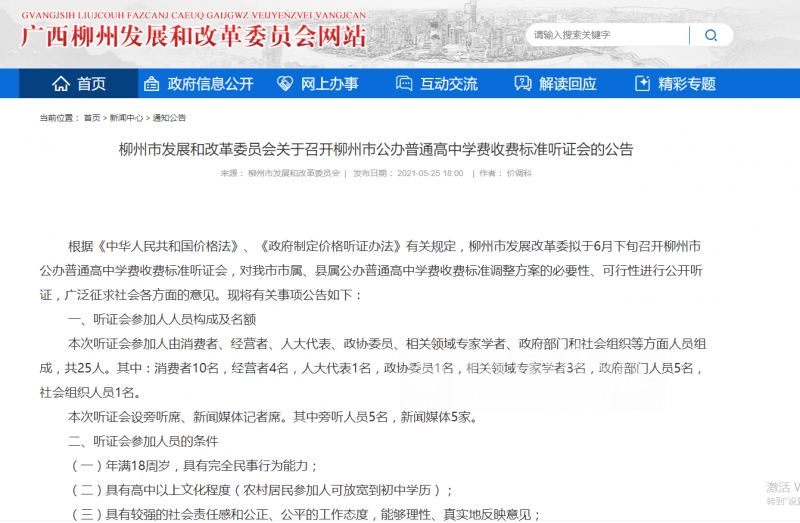The image size is (800, 523).
Task: Select the 互动交流 navigation menu text
Action: coord(449,84)
